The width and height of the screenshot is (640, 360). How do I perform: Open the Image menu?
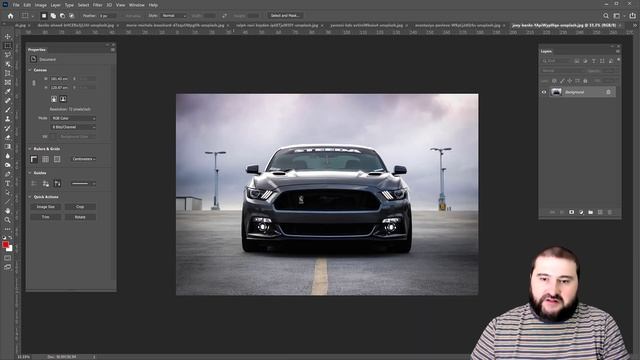click(40, 5)
